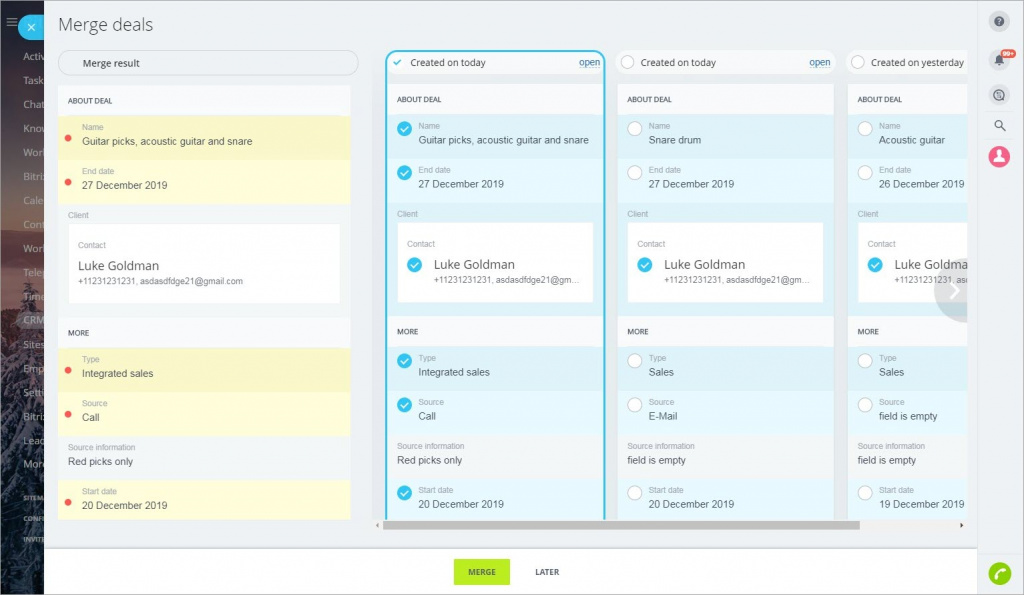Screen dimensions: 1024x595
Task: Open the notifications bell icon
Action: (998, 60)
